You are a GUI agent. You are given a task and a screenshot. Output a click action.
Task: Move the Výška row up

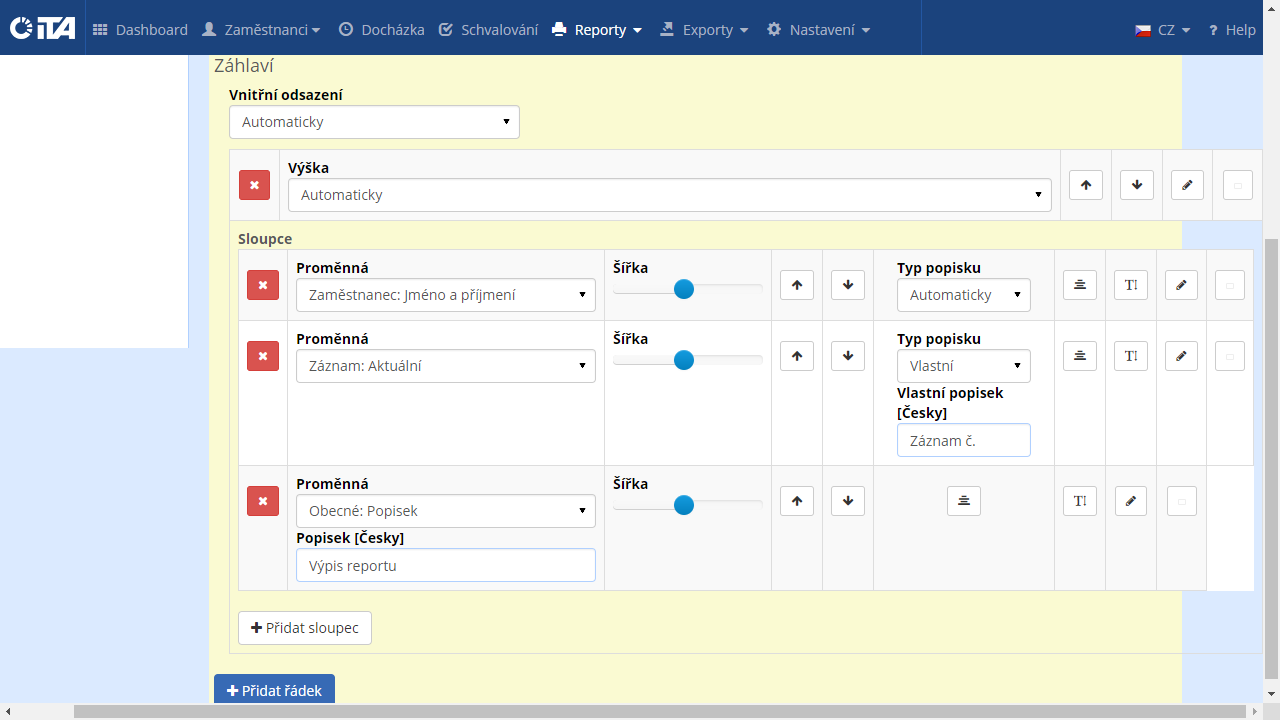[x=1086, y=185]
